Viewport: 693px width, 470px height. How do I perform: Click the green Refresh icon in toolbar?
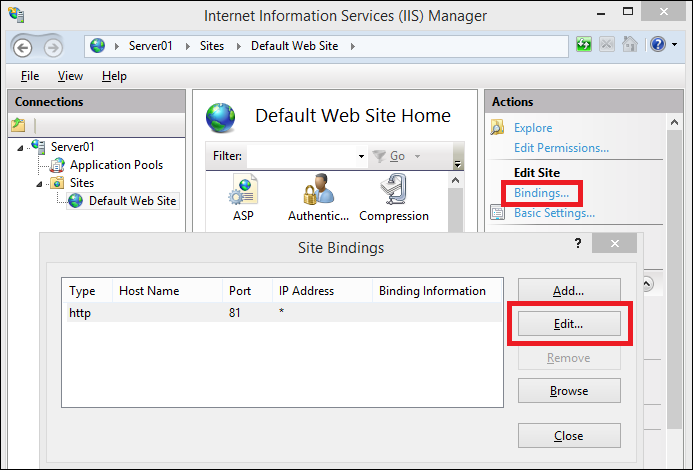tap(585, 45)
